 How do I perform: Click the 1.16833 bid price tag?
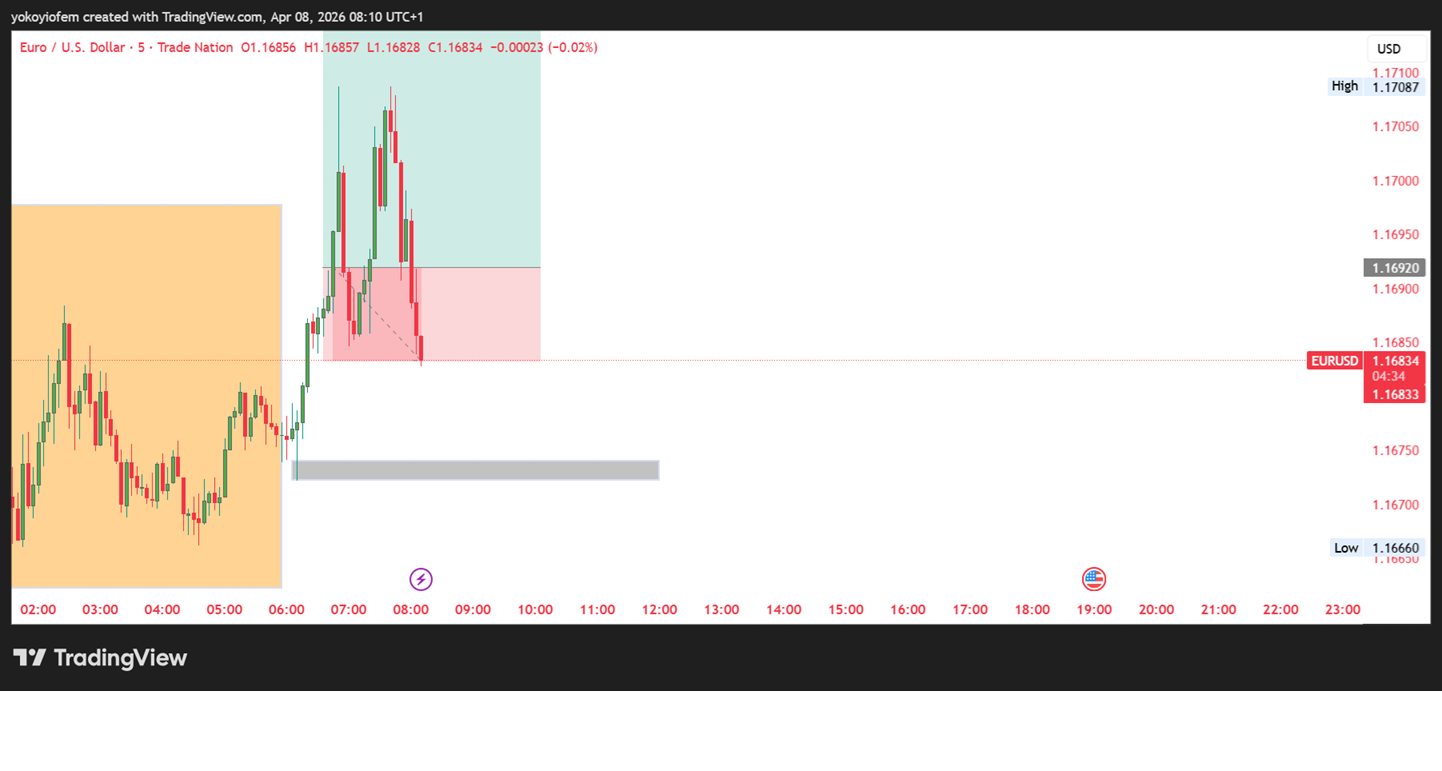click(x=1394, y=395)
